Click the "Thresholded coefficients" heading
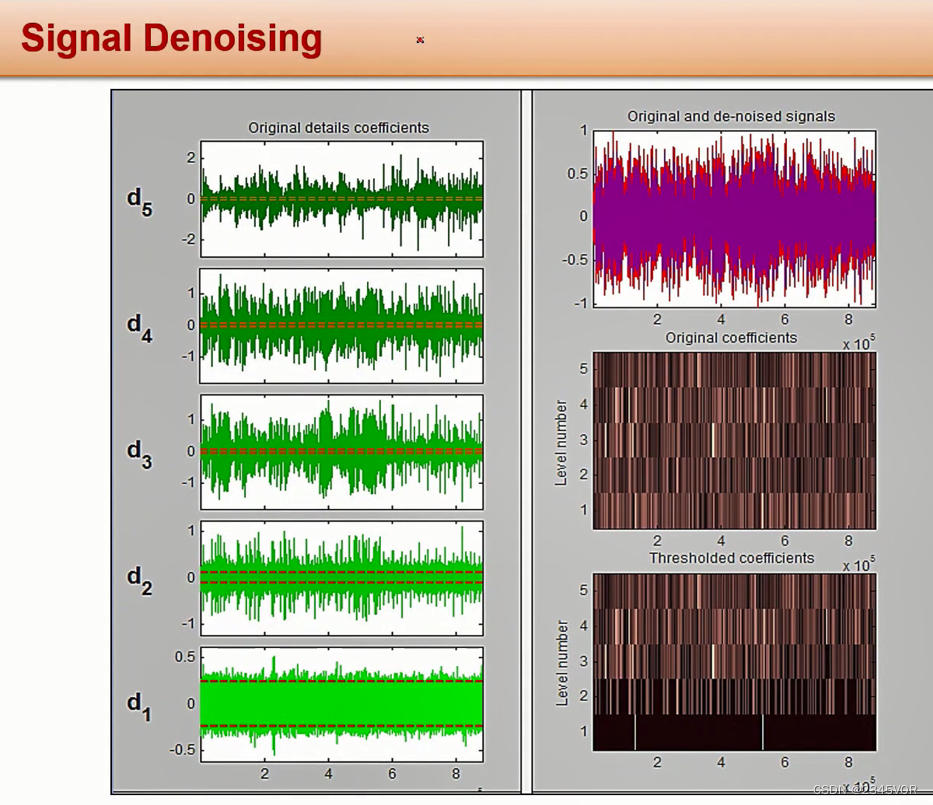The width and height of the screenshot is (933, 805). pyautogui.click(x=731, y=558)
